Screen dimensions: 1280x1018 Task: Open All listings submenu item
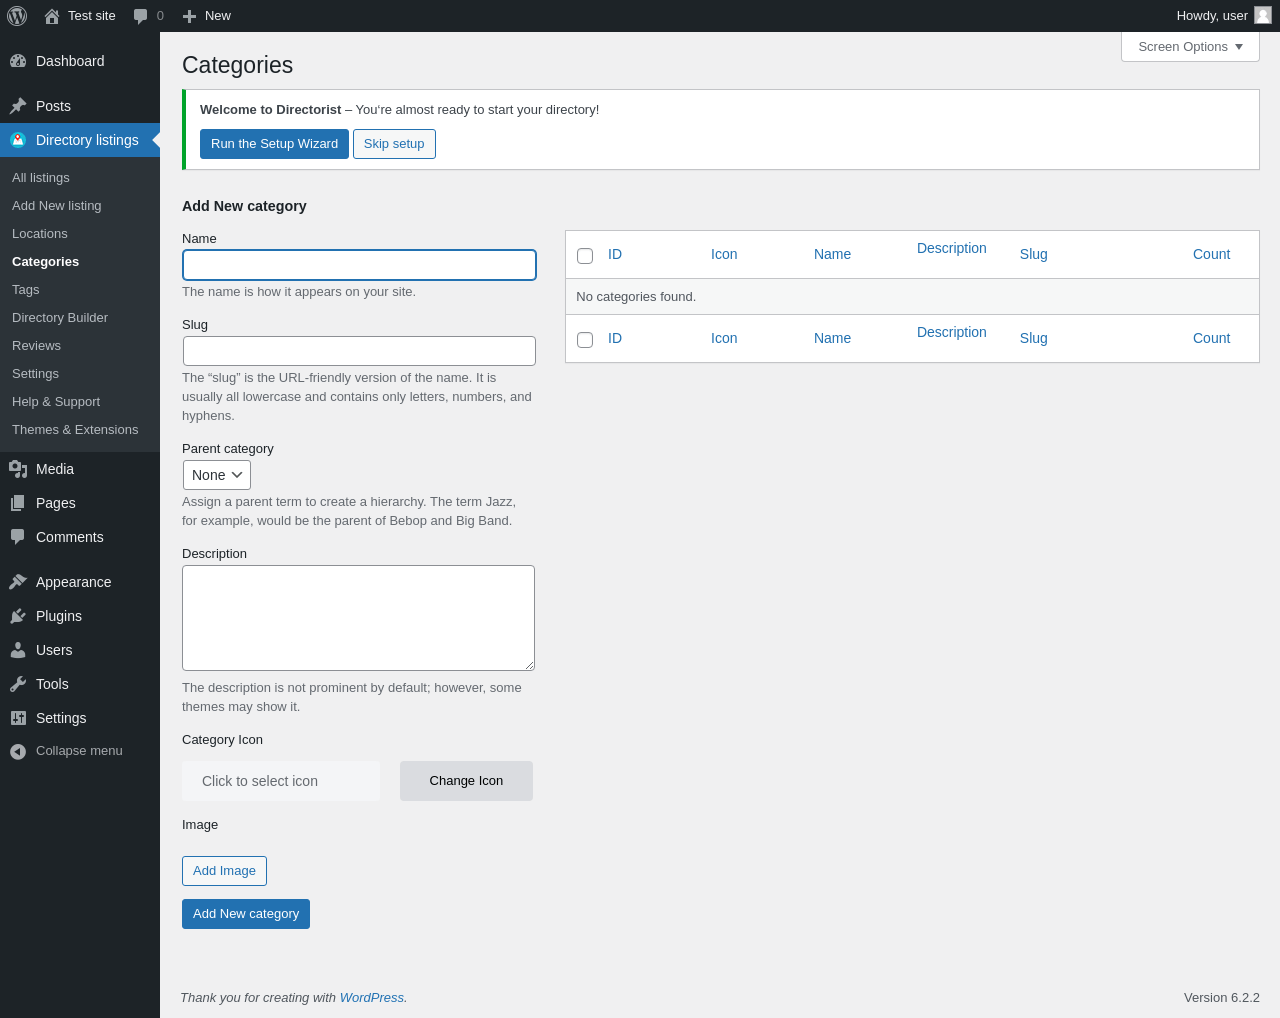(41, 178)
